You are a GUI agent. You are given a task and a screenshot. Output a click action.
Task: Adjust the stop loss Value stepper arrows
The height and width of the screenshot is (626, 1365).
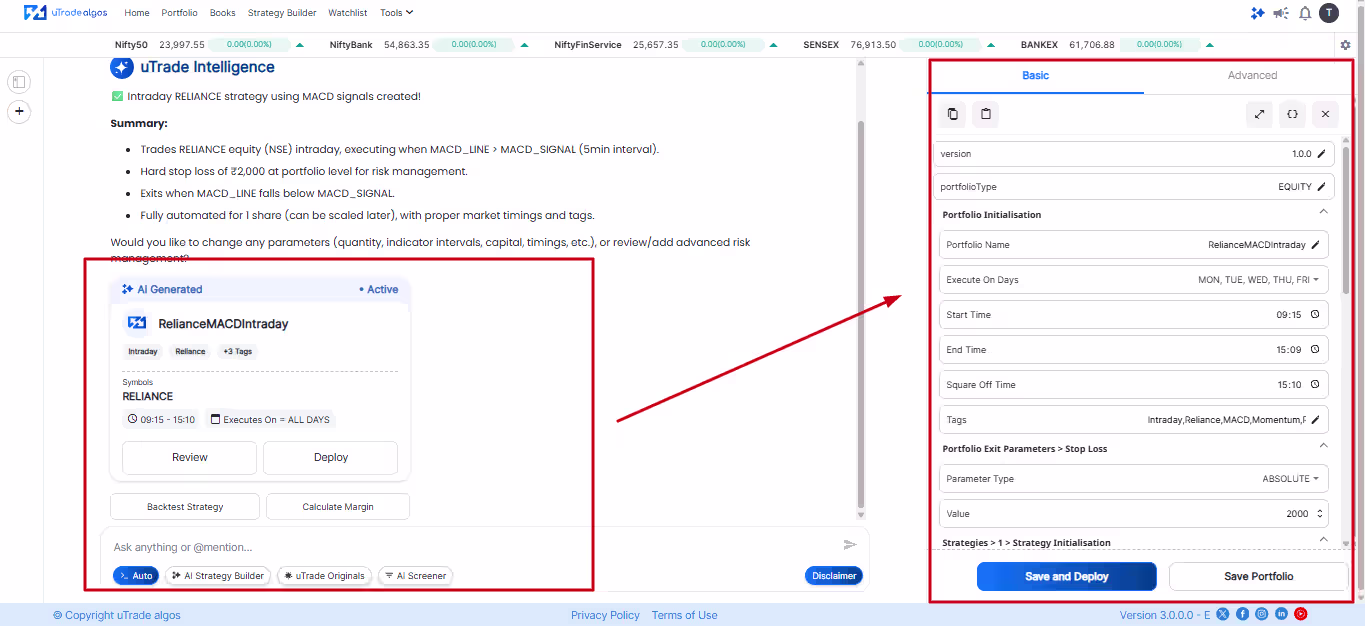click(1320, 514)
